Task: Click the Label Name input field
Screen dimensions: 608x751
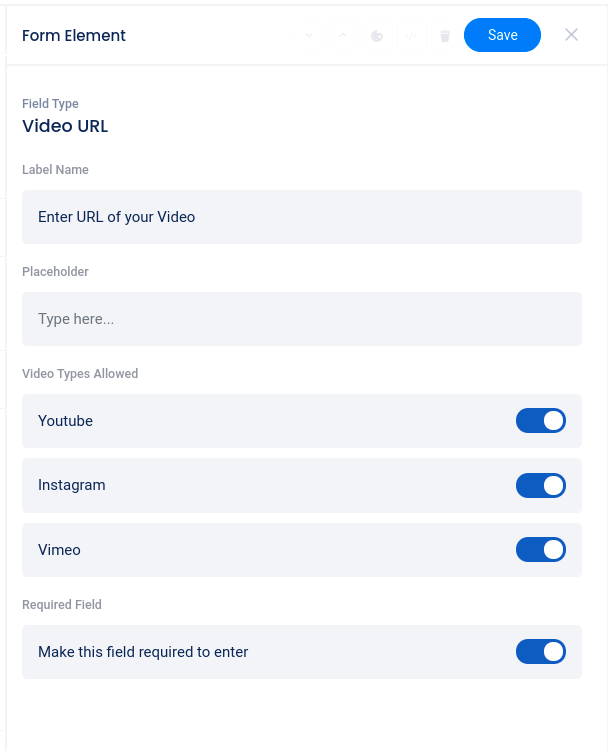Action: click(x=302, y=217)
